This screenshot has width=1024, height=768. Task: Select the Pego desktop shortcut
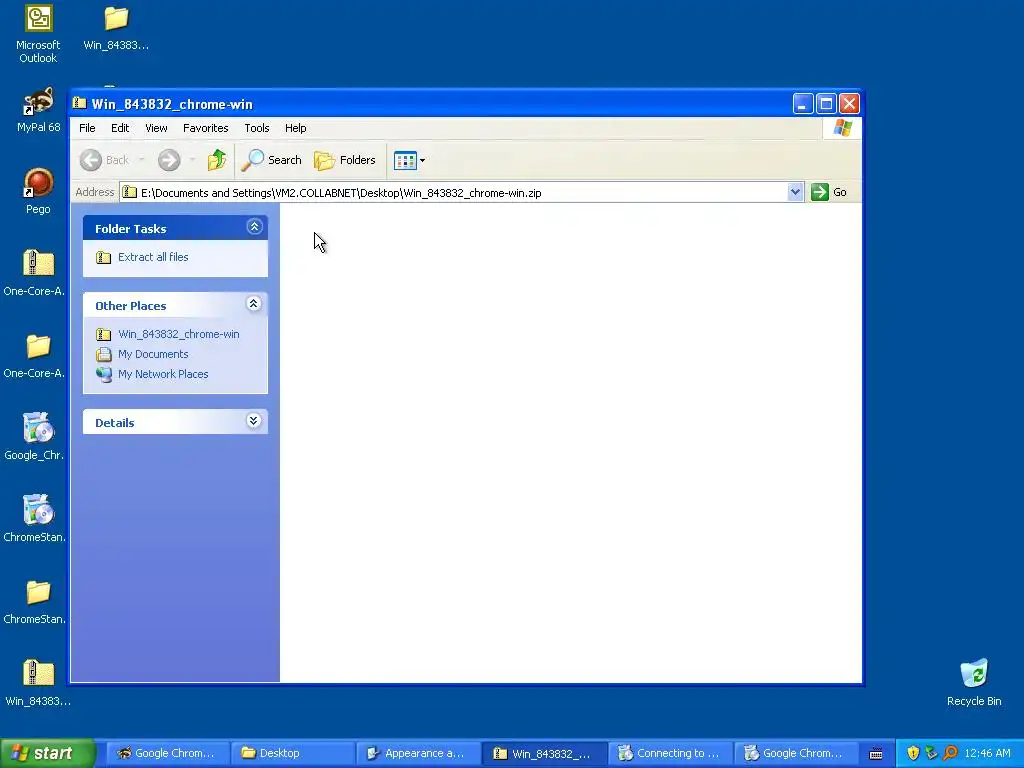pos(38,191)
